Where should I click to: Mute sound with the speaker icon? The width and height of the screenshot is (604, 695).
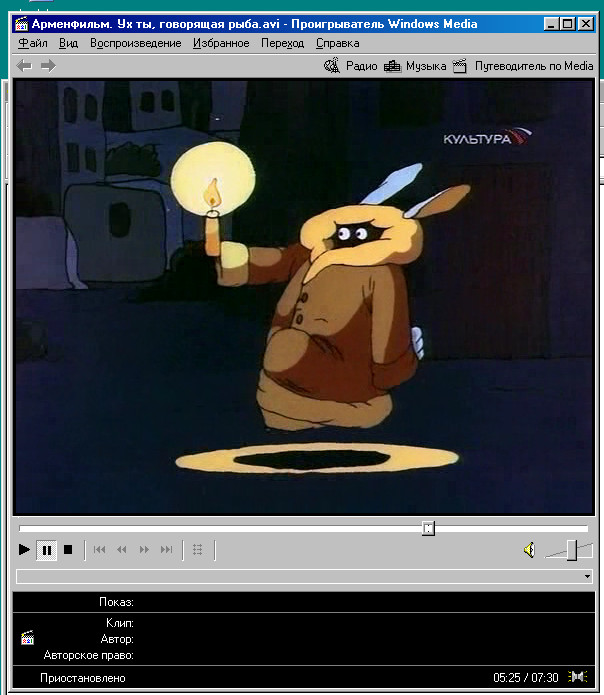[x=530, y=550]
